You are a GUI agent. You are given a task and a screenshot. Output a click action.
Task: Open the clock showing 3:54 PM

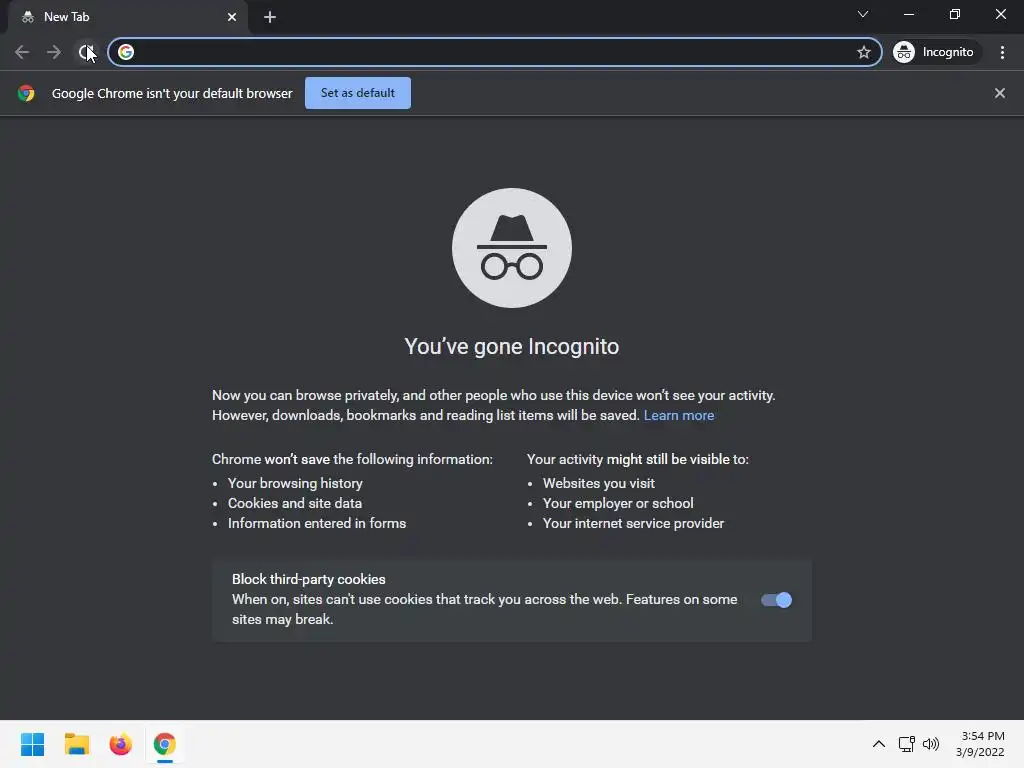980,744
